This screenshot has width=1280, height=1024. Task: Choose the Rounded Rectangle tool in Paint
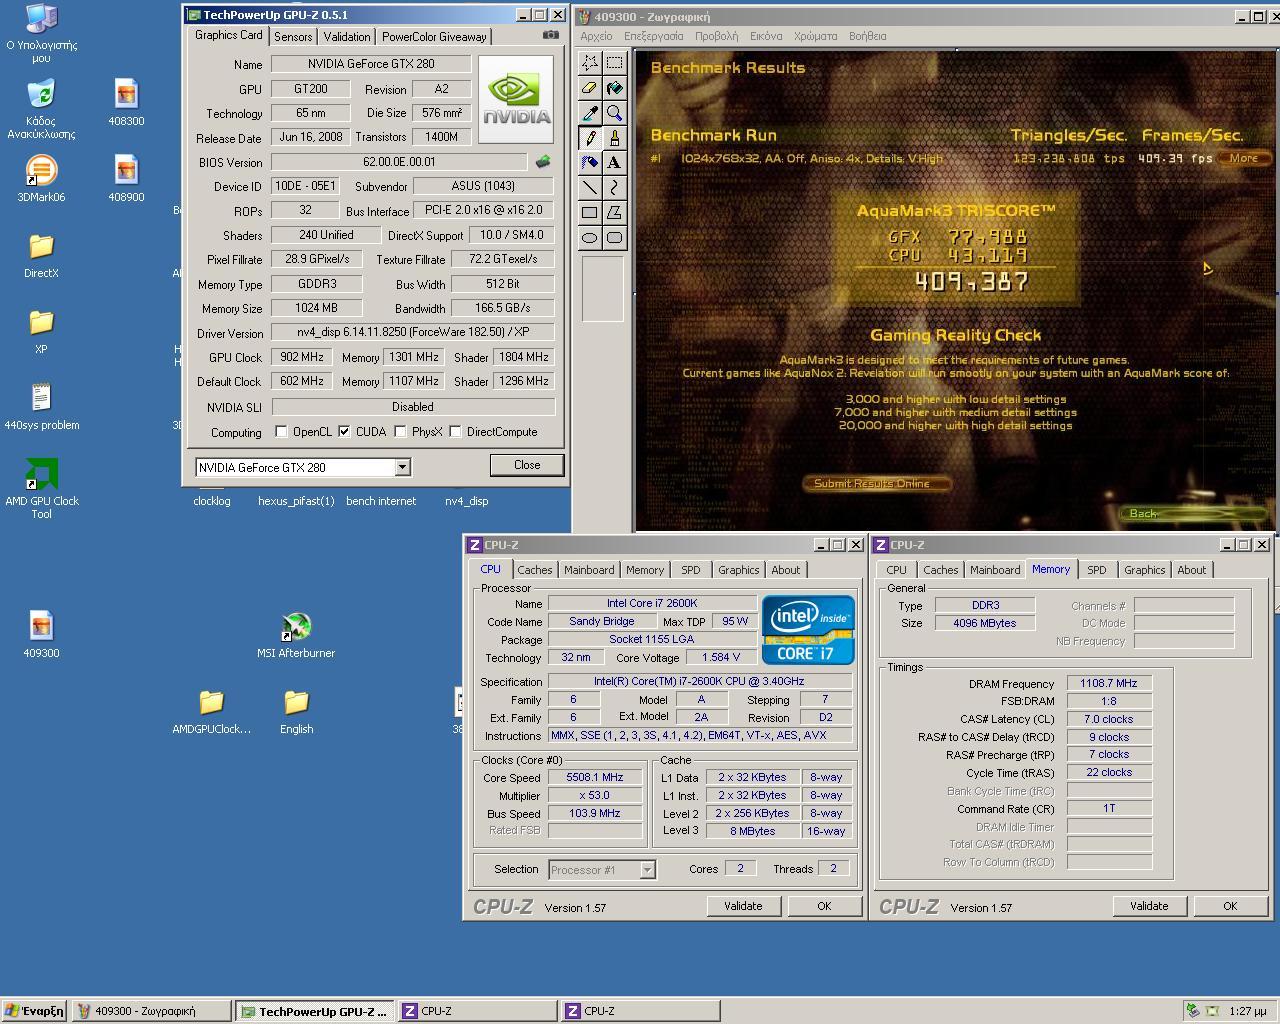click(614, 237)
